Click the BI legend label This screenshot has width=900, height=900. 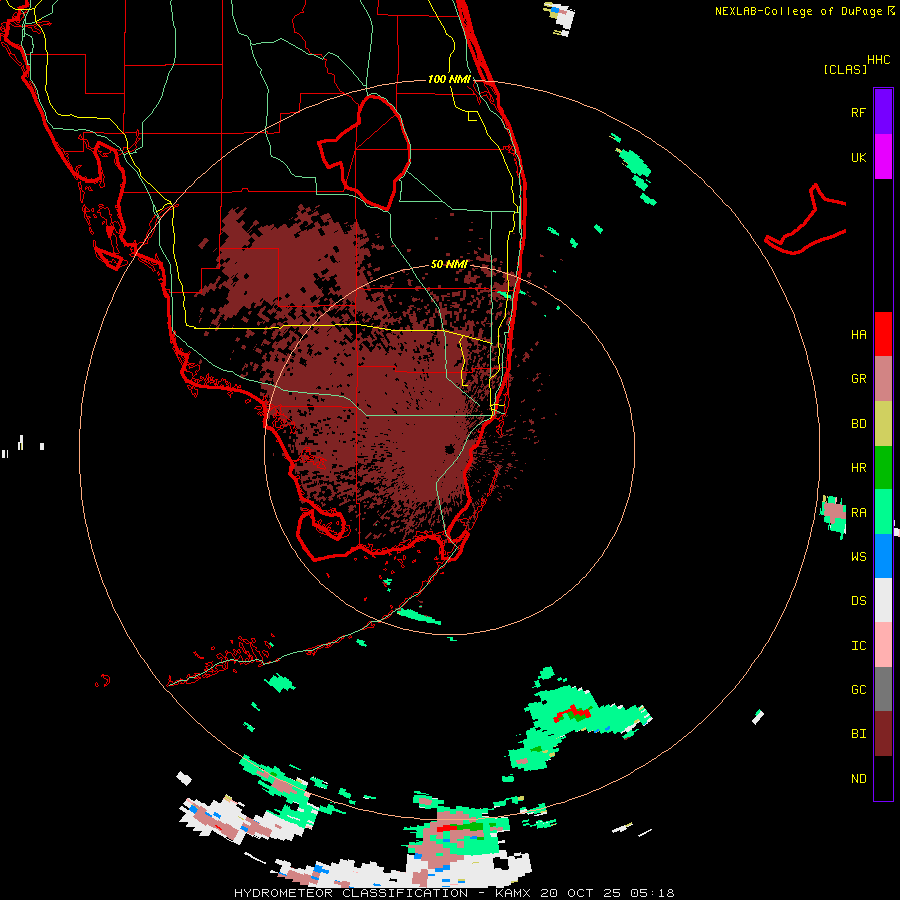pyautogui.click(x=858, y=734)
